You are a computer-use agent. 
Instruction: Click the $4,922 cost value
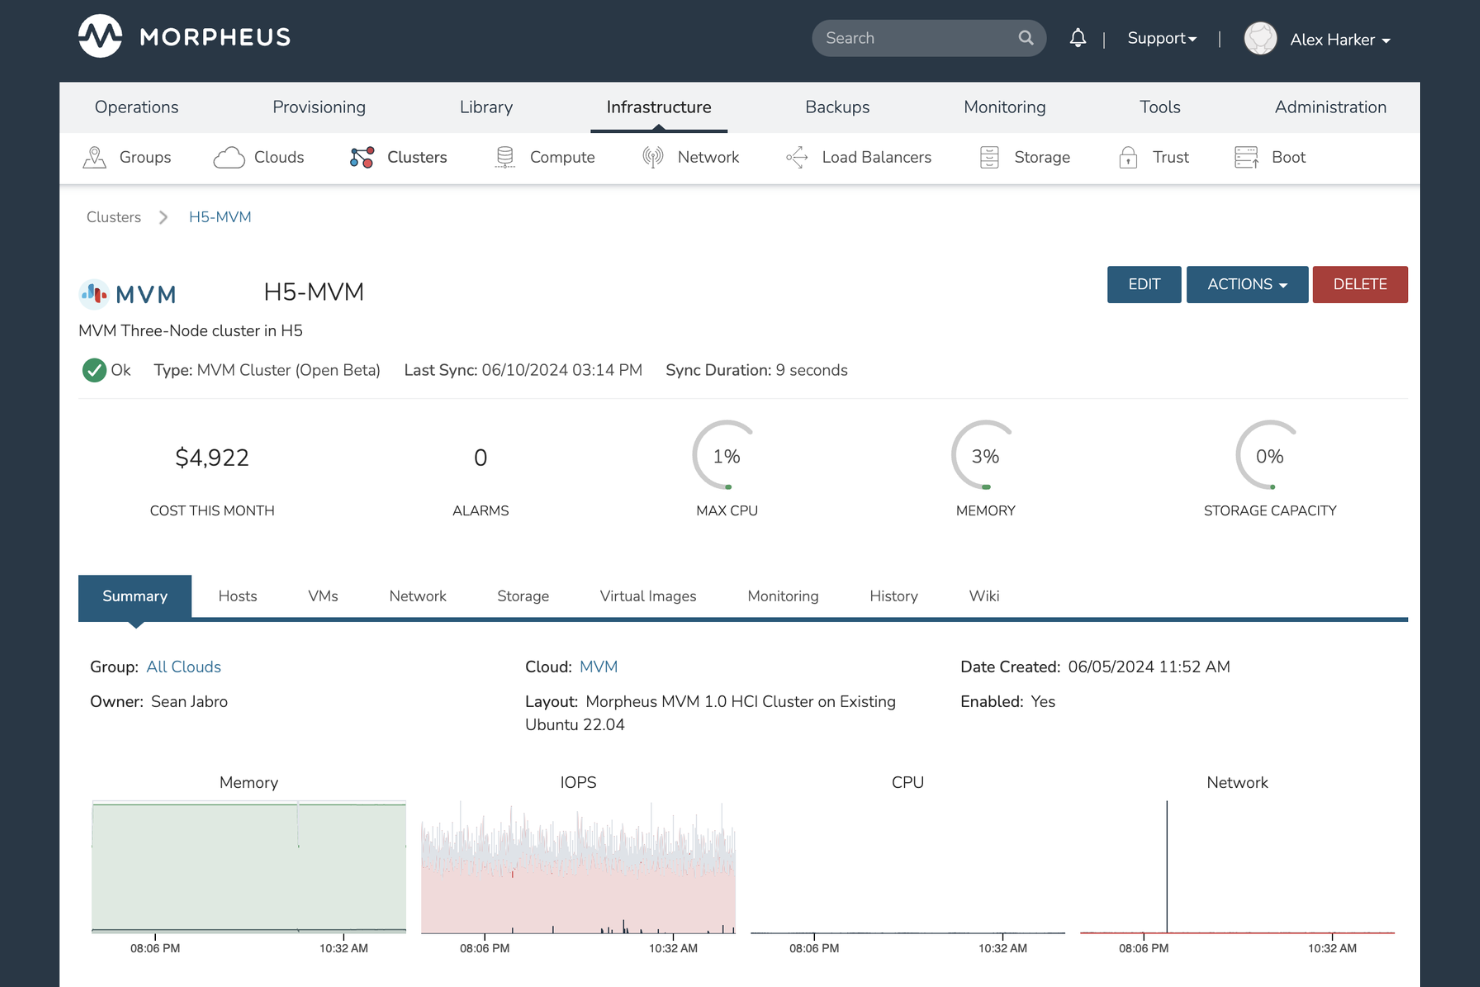pyautogui.click(x=212, y=458)
